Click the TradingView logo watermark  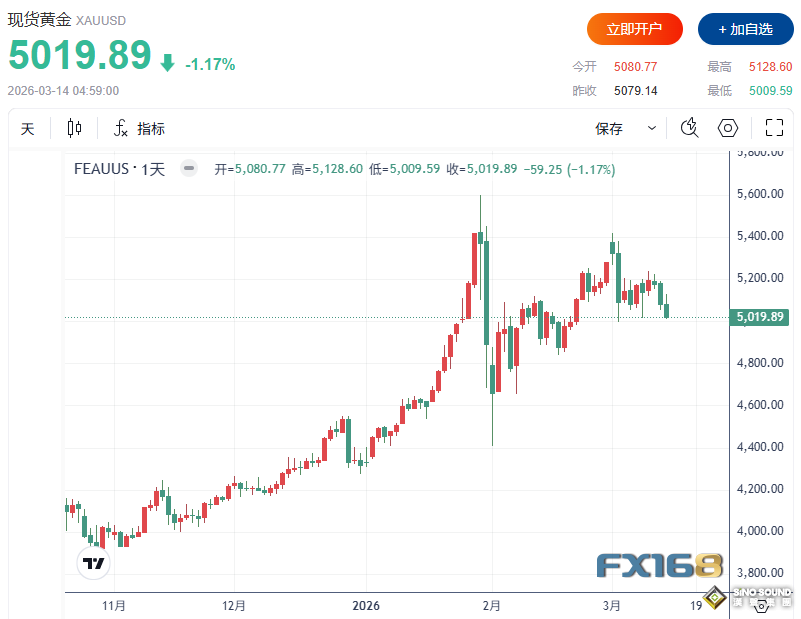tap(93, 563)
